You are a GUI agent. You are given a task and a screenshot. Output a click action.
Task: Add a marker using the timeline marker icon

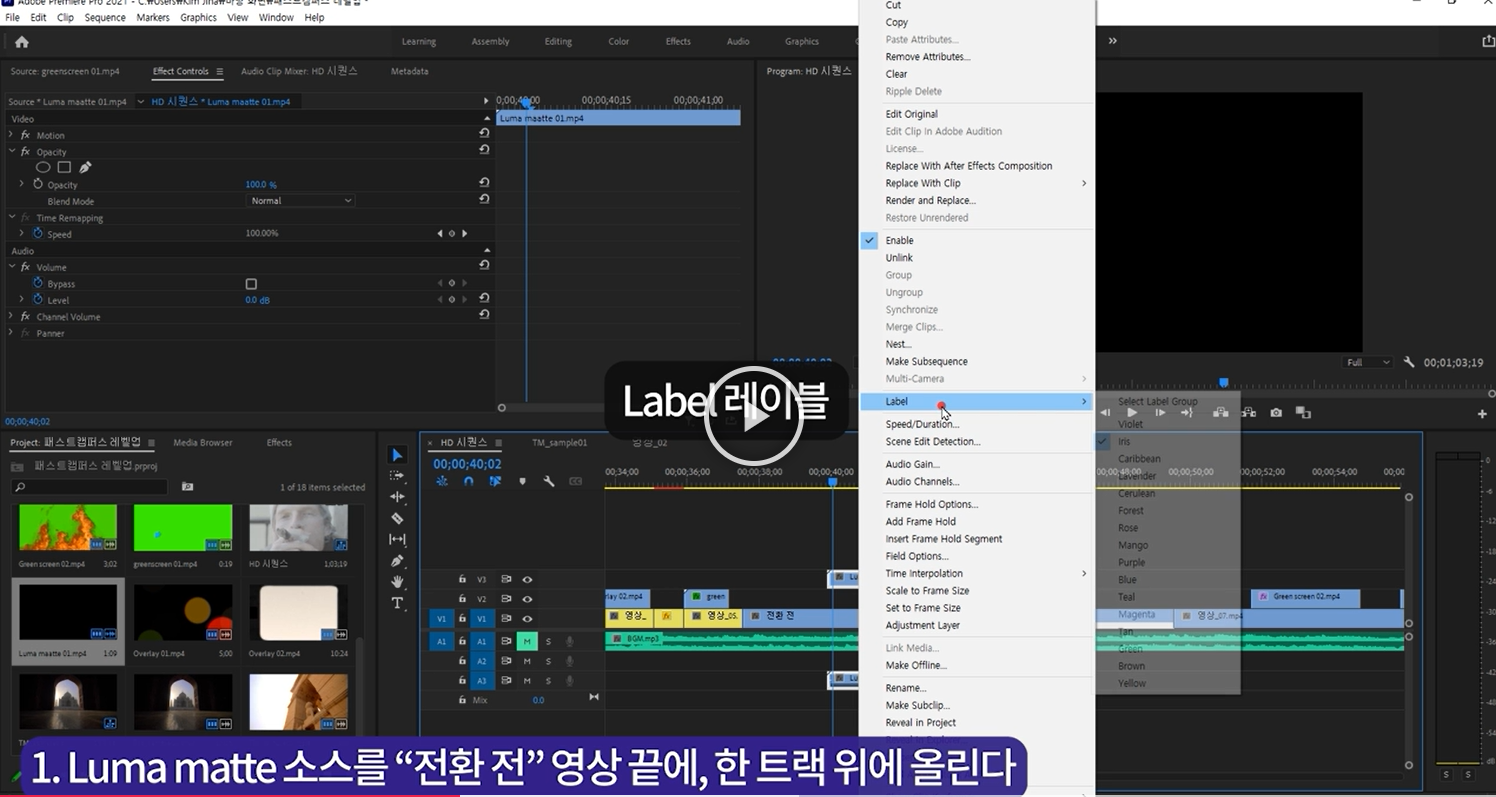(x=522, y=481)
